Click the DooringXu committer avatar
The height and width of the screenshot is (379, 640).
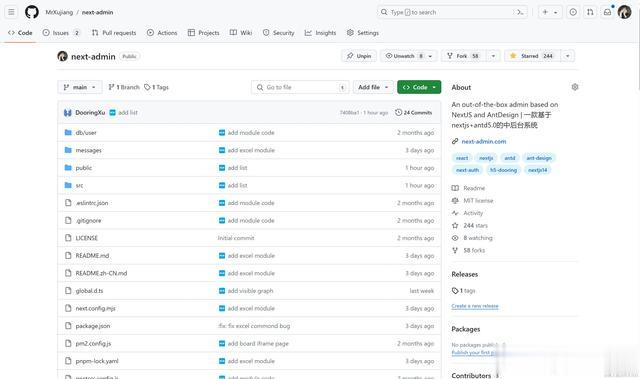coord(68,113)
